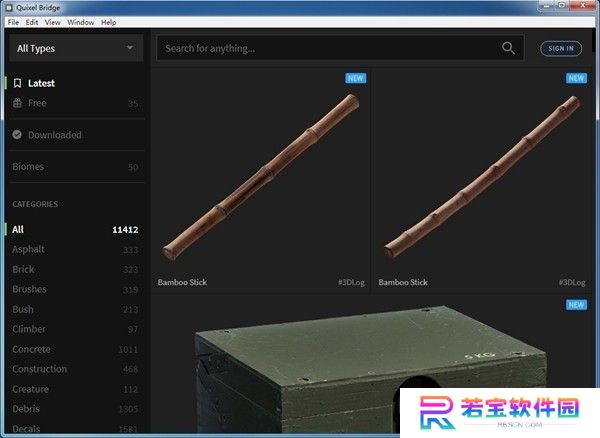Click NEW badge on second Bamboo Stick
Screen dimensions: 600x438
(x=576, y=78)
